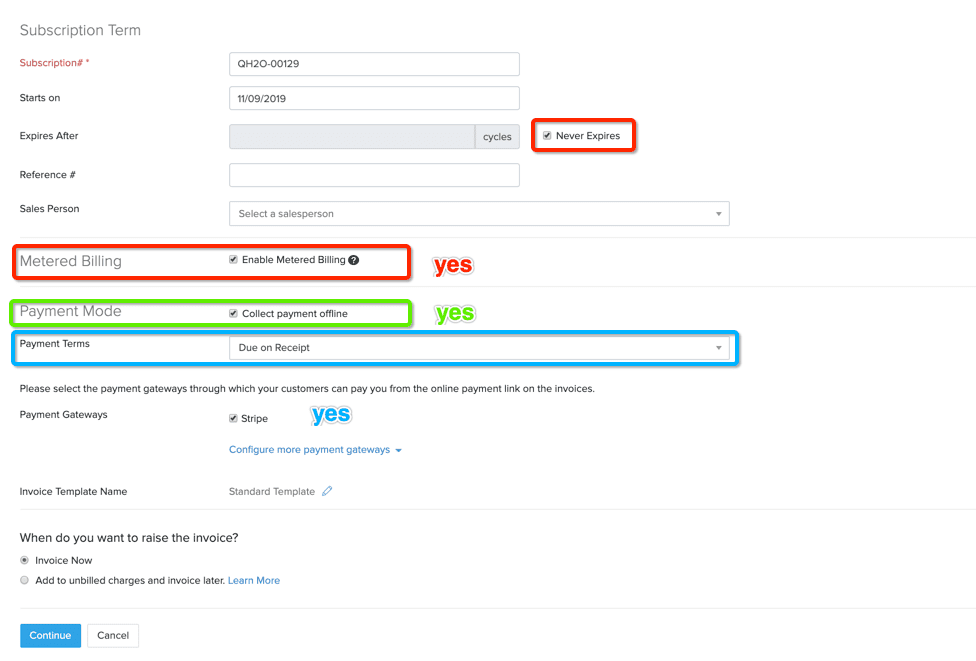This screenshot has height=661, width=976.
Task: Open the Due on Receipt payment terms dropdown
Action: point(479,347)
